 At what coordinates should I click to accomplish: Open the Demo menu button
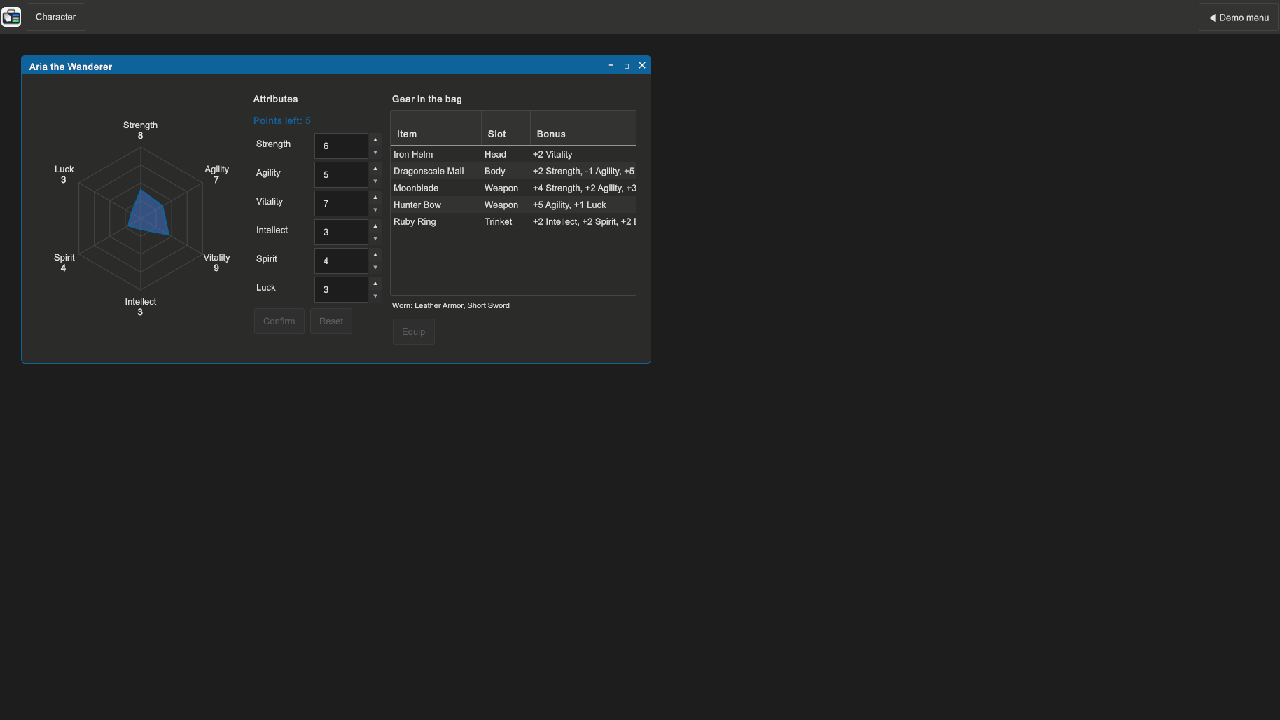tap(1238, 17)
